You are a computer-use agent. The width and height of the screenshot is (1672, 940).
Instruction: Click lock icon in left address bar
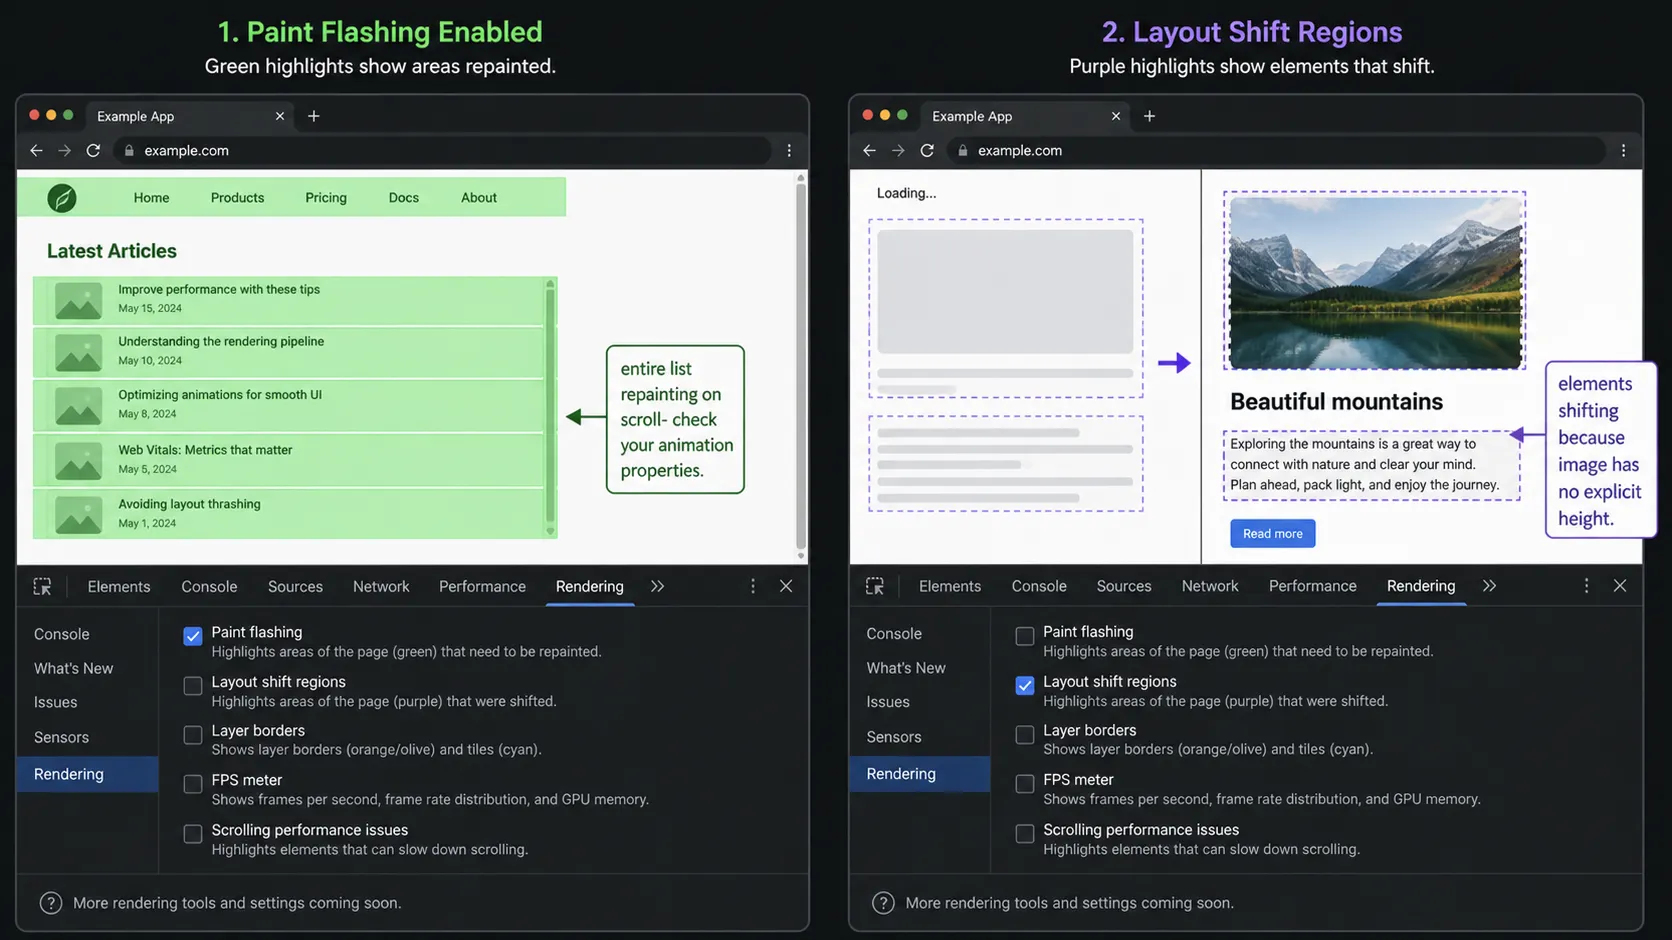tap(129, 150)
